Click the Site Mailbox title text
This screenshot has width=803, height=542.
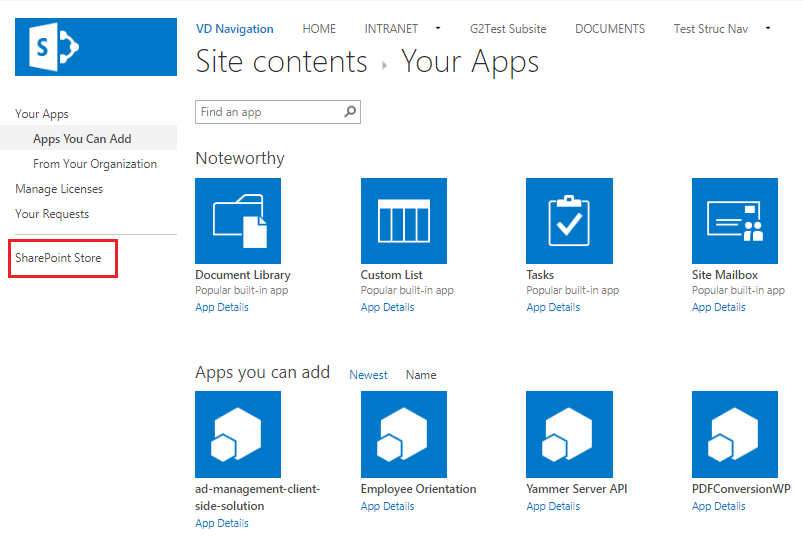725,275
